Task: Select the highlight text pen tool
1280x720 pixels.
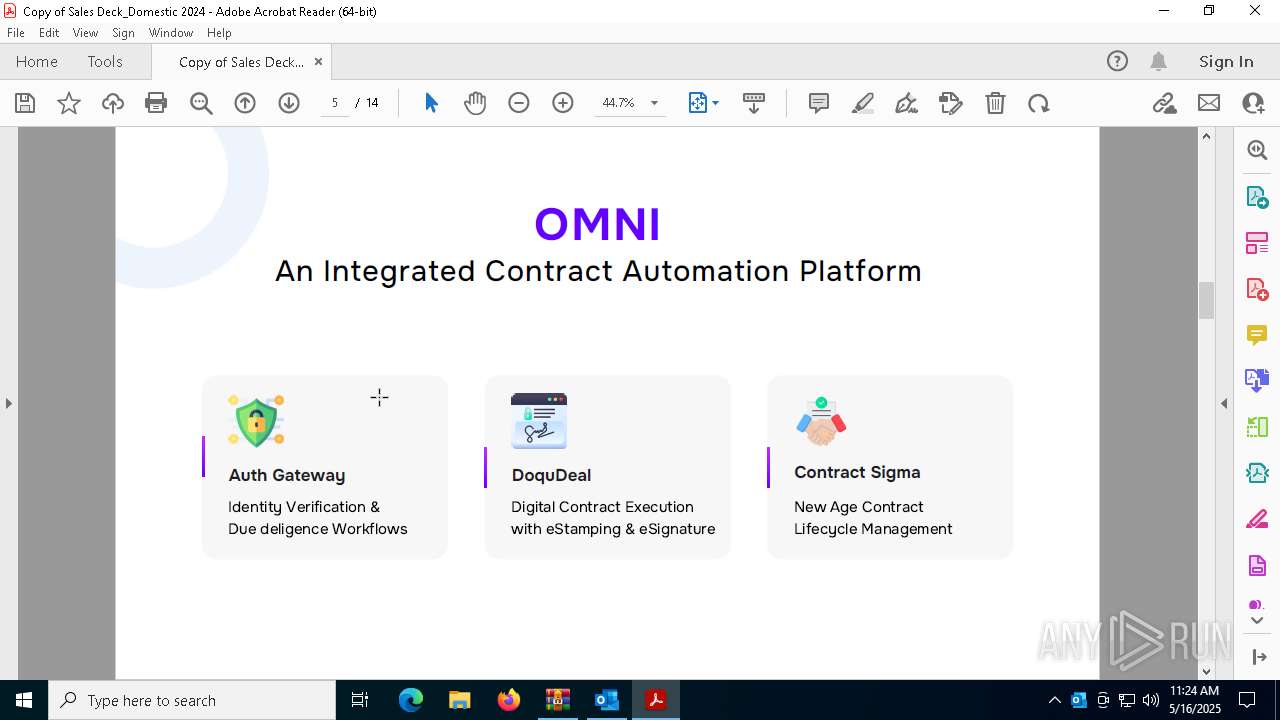Action: point(863,103)
